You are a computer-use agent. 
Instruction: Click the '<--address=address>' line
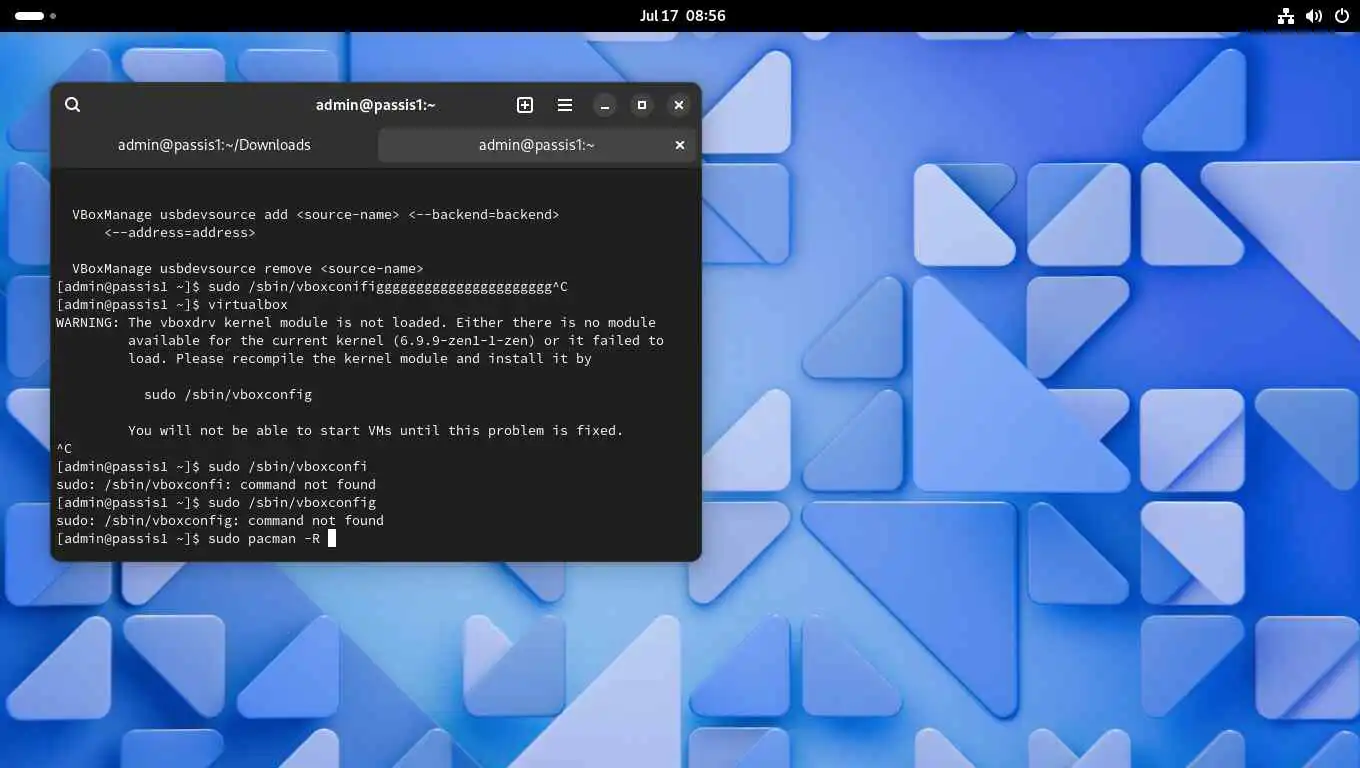pos(180,233)
